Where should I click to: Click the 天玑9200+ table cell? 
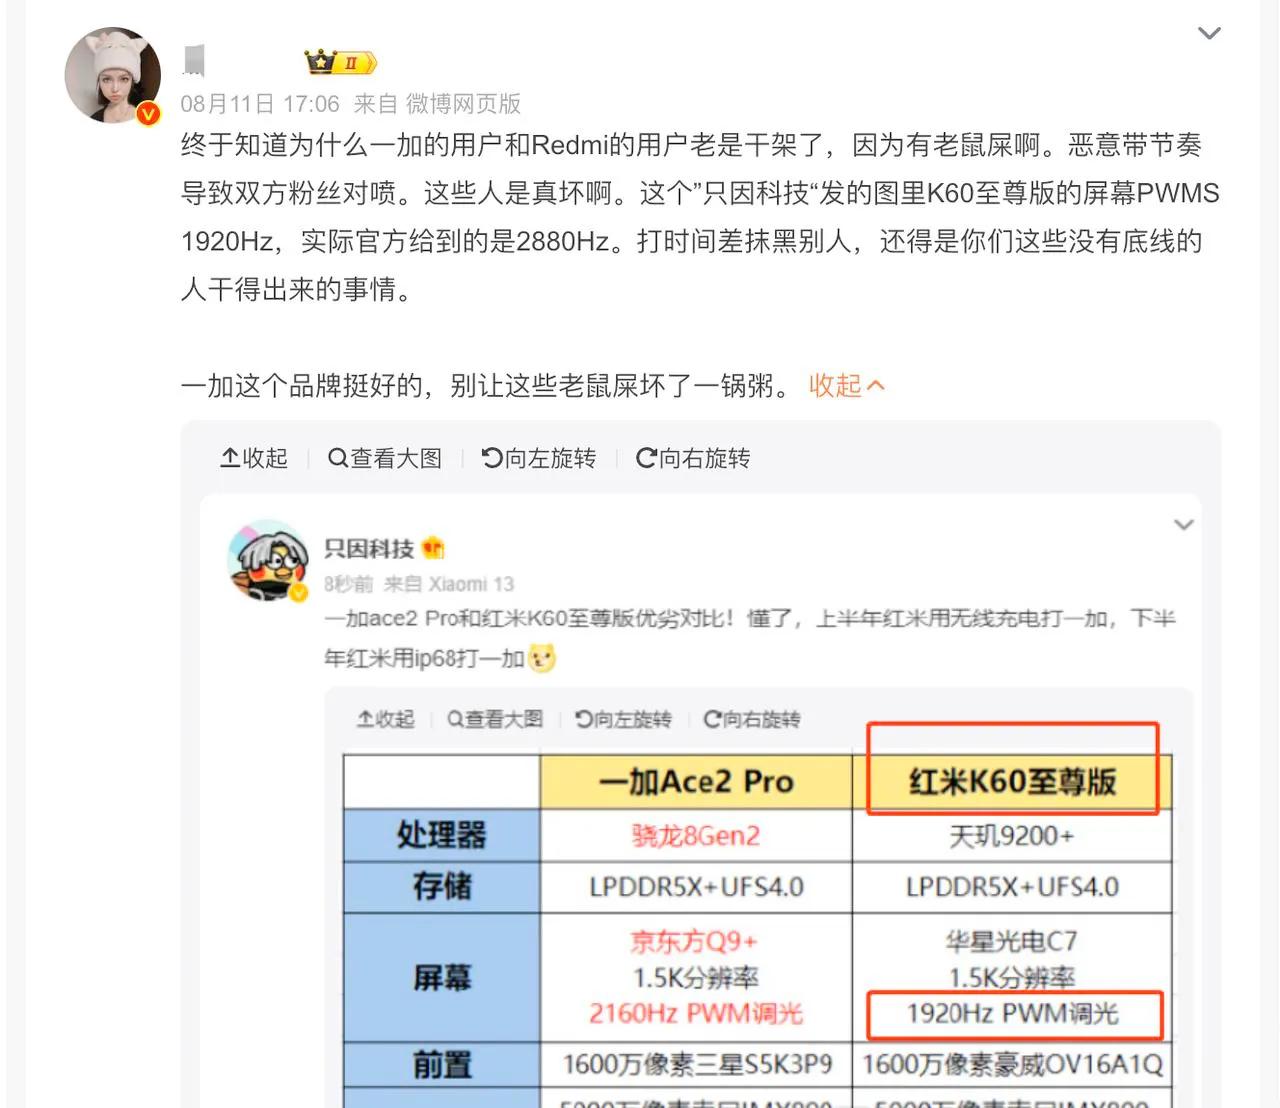[x=1012, y=835]
